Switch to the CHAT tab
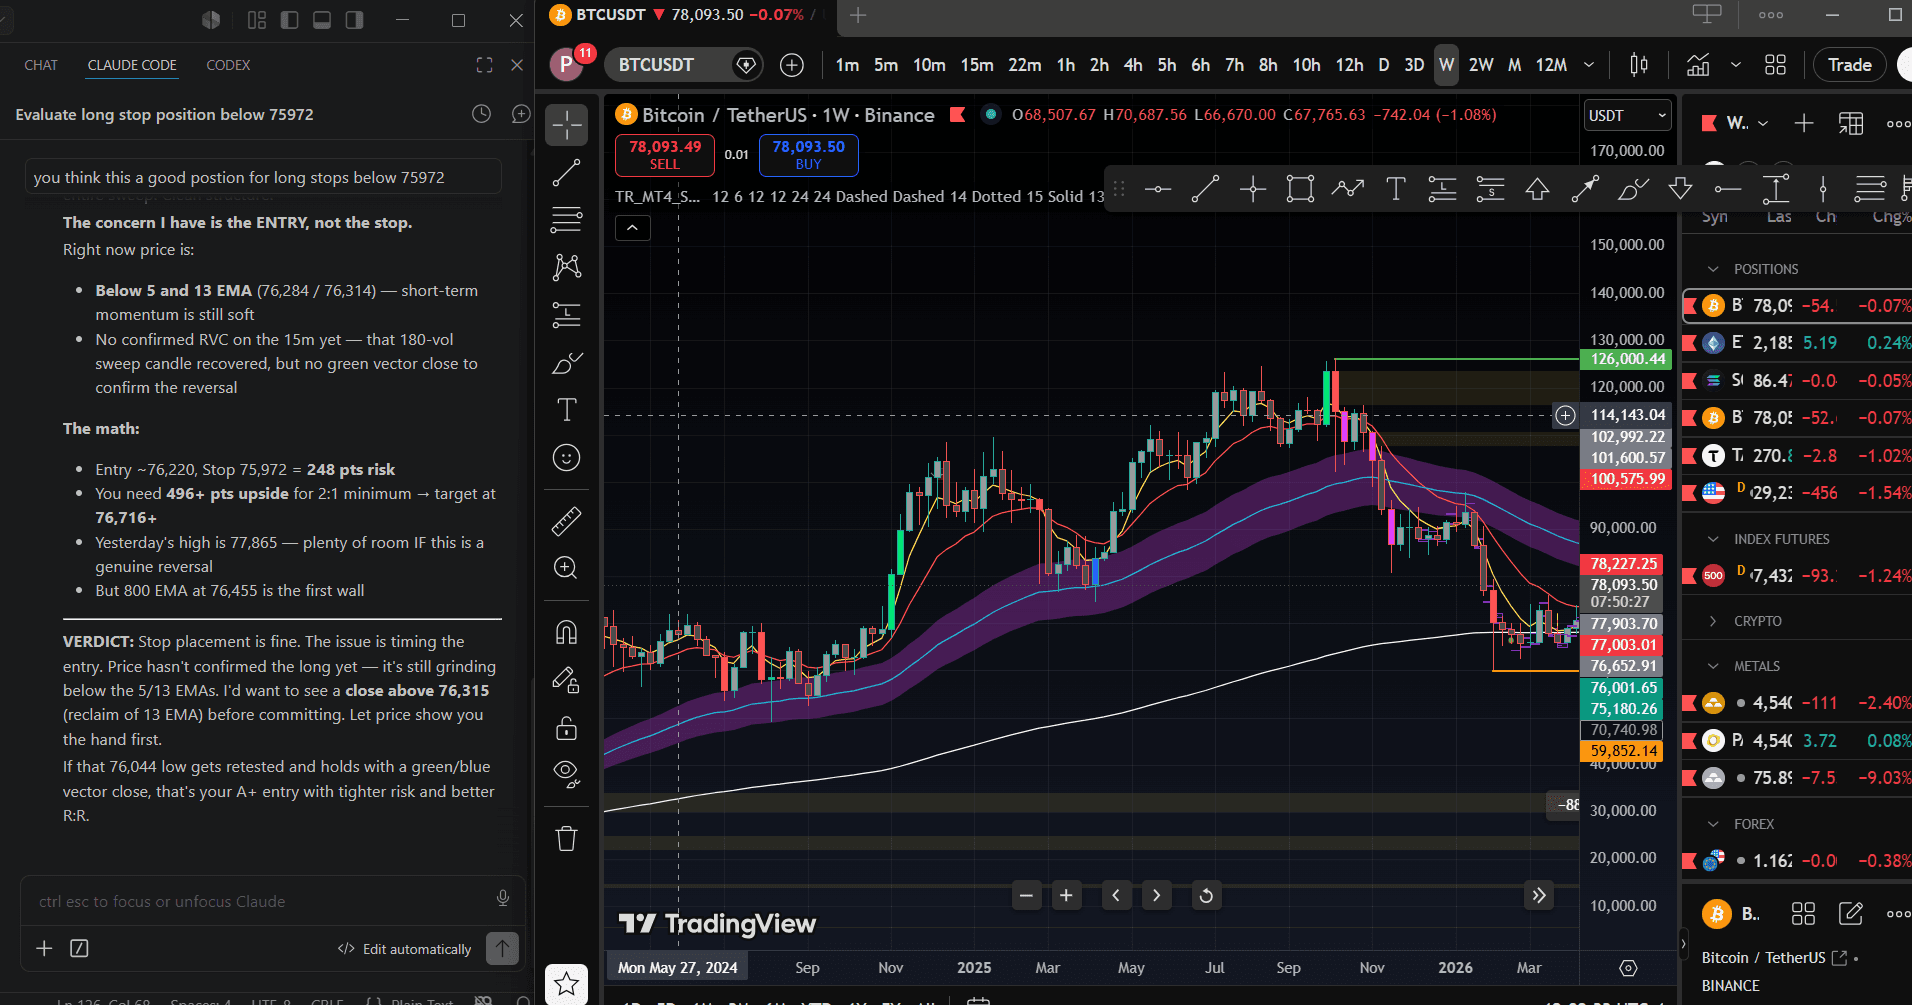This screenshot has height=1005, width=1912. click(x=41, y=65)
